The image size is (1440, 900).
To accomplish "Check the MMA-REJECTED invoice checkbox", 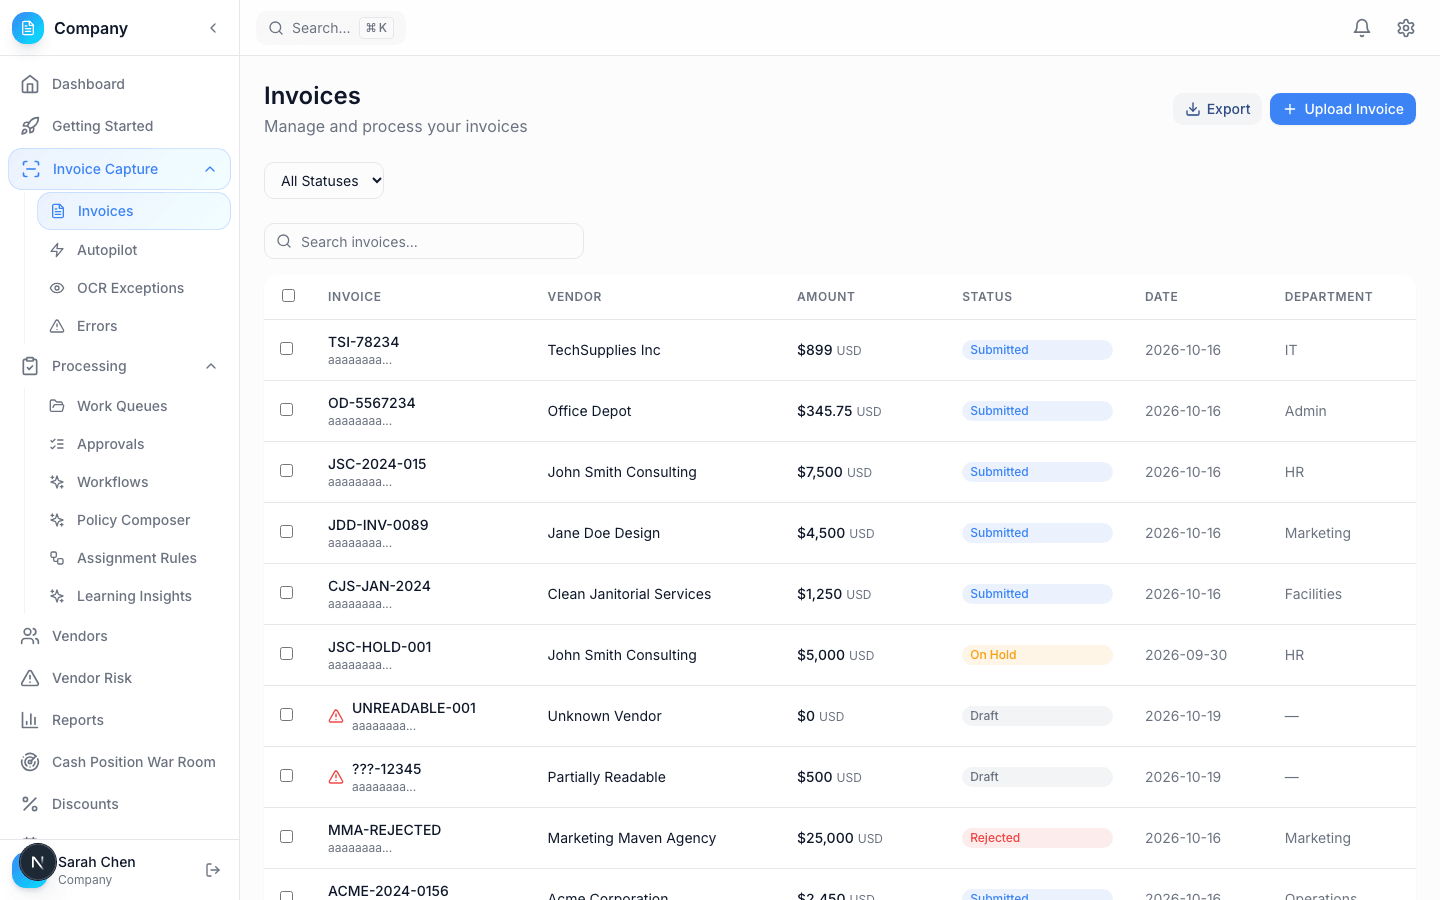I will pos(287,837).
